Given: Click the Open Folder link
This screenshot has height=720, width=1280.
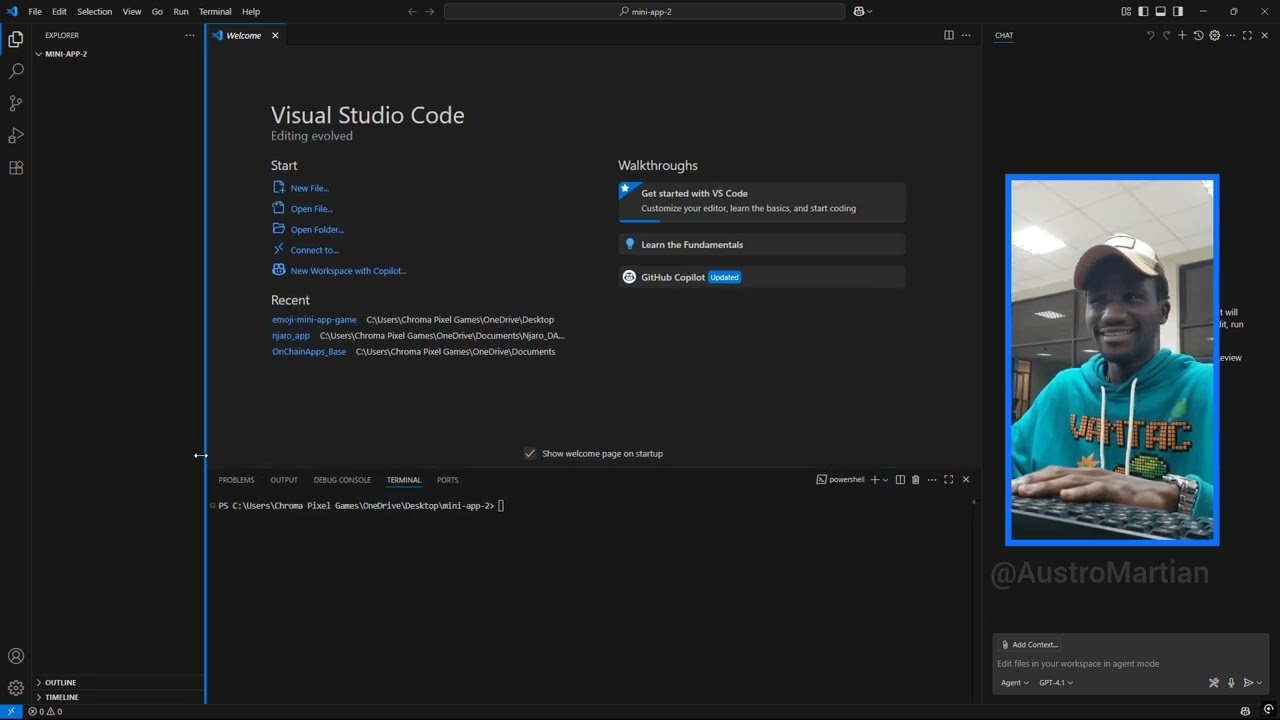Looking at the screenshot, I should tap(316, 229).
